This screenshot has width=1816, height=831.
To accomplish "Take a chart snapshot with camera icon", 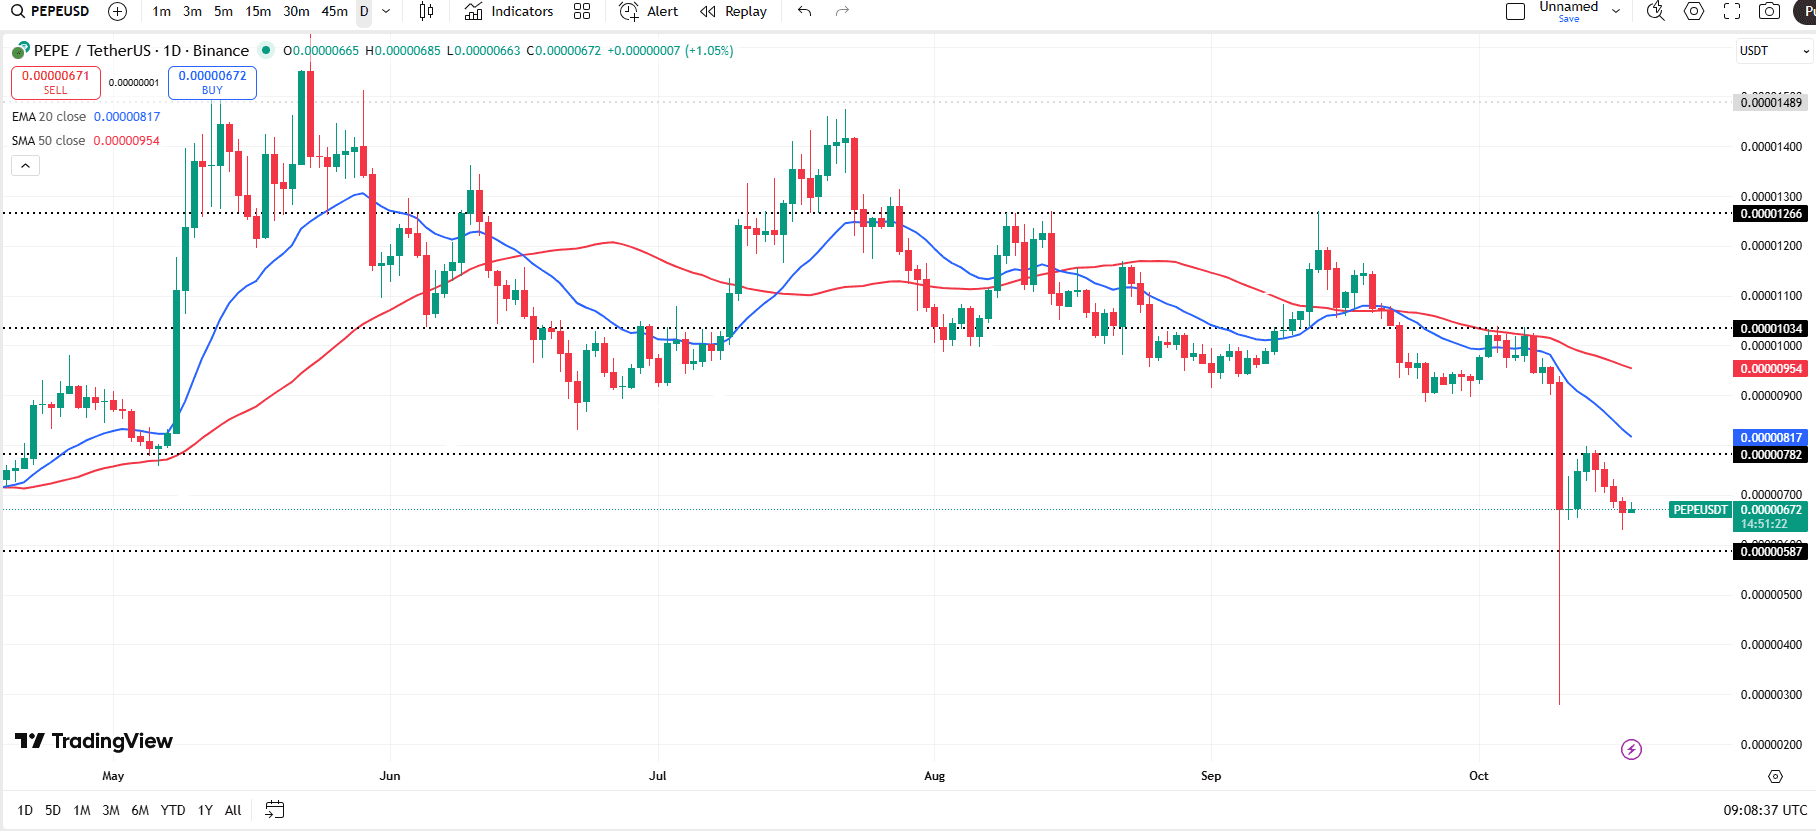I will (x=1769, y=12).
